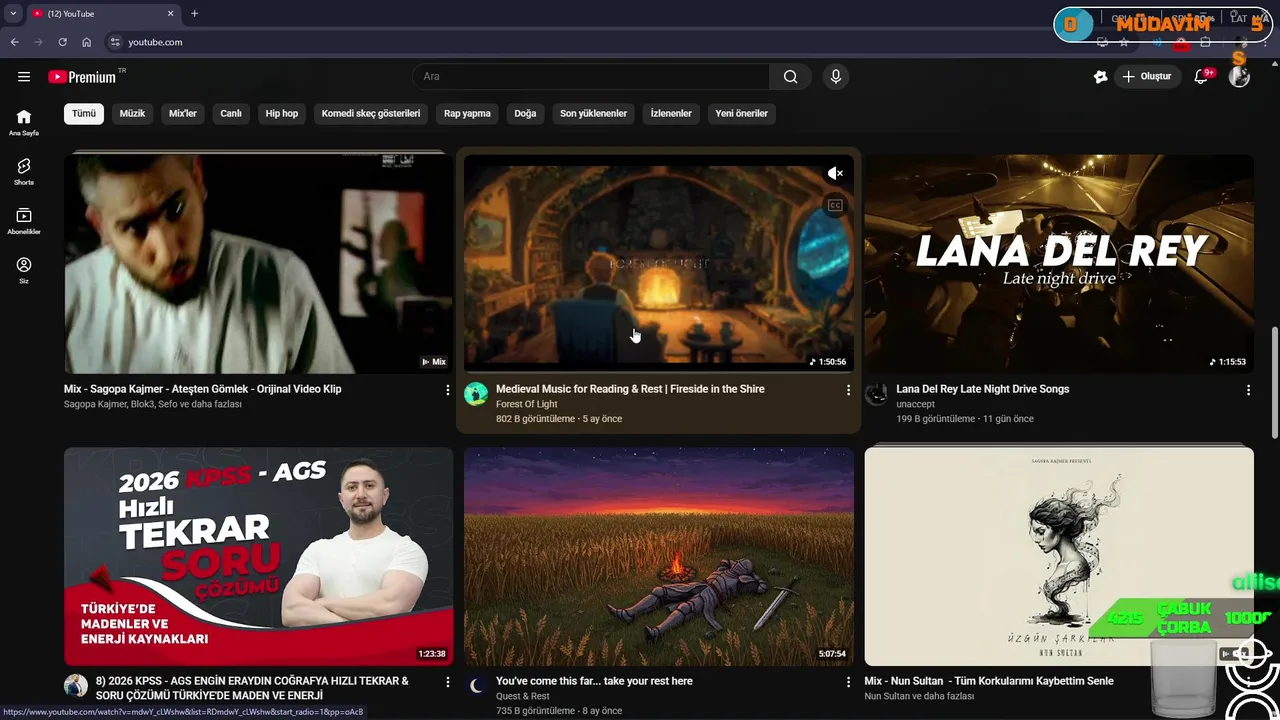1280x720 pixels.
Task: Select the Tümü filter chip
Action: click(x=84, y=114)
